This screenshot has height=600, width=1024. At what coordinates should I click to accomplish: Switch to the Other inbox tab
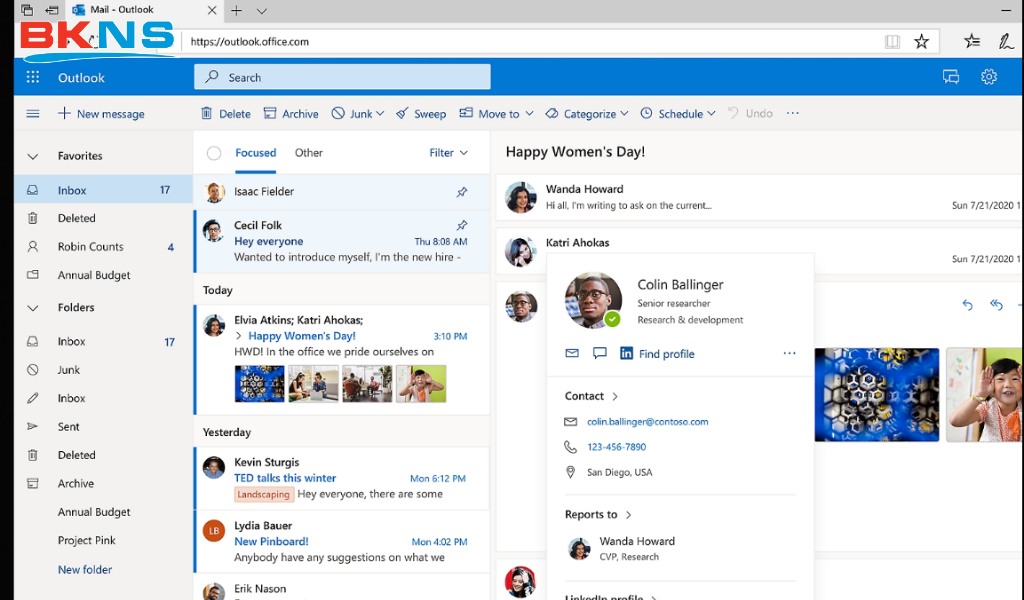[308, 152]
